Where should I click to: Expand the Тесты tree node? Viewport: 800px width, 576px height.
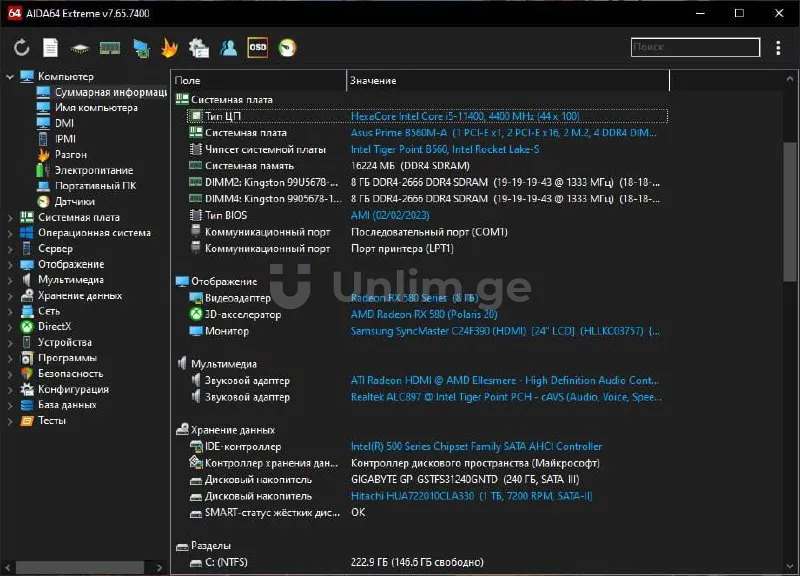[10, 421]
